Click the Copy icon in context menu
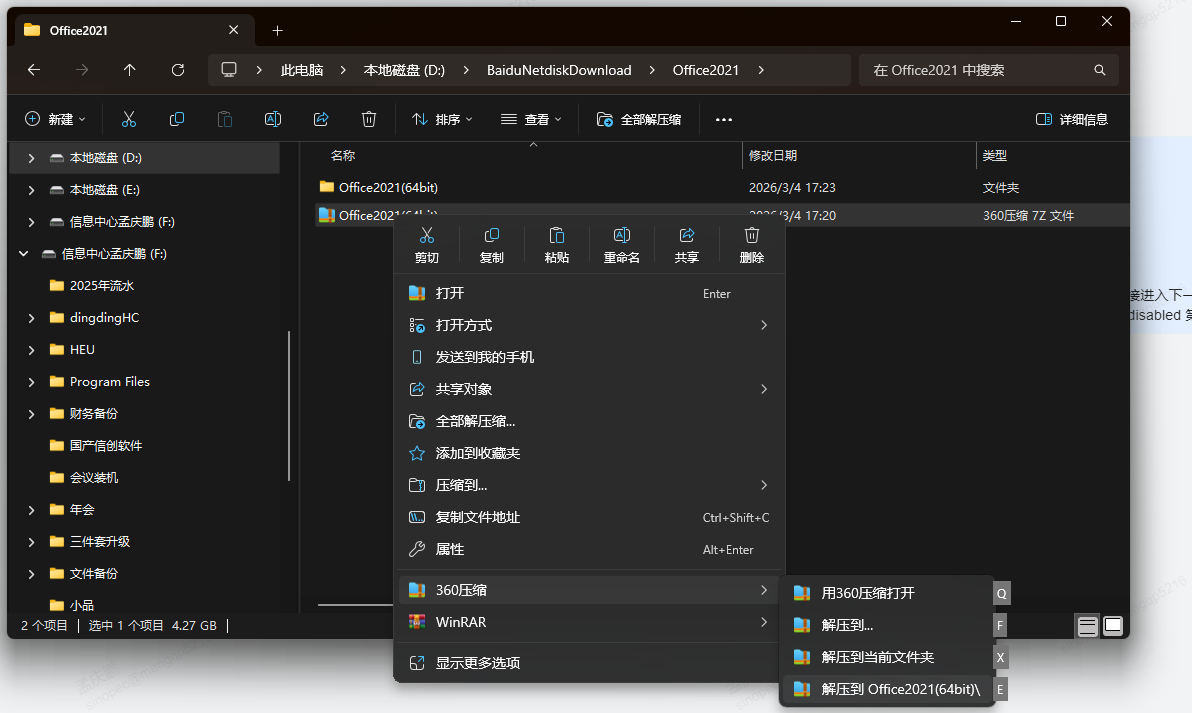The image size is (1192, 713). click(491, 243)
